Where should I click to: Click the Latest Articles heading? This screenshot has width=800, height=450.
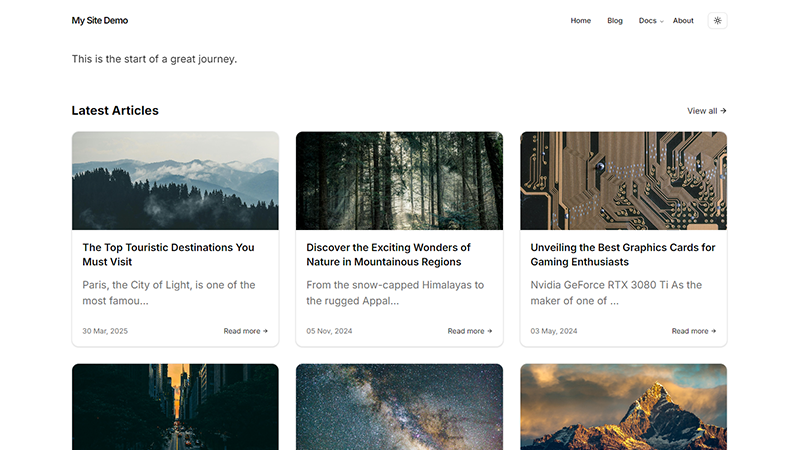pos(115,111)
